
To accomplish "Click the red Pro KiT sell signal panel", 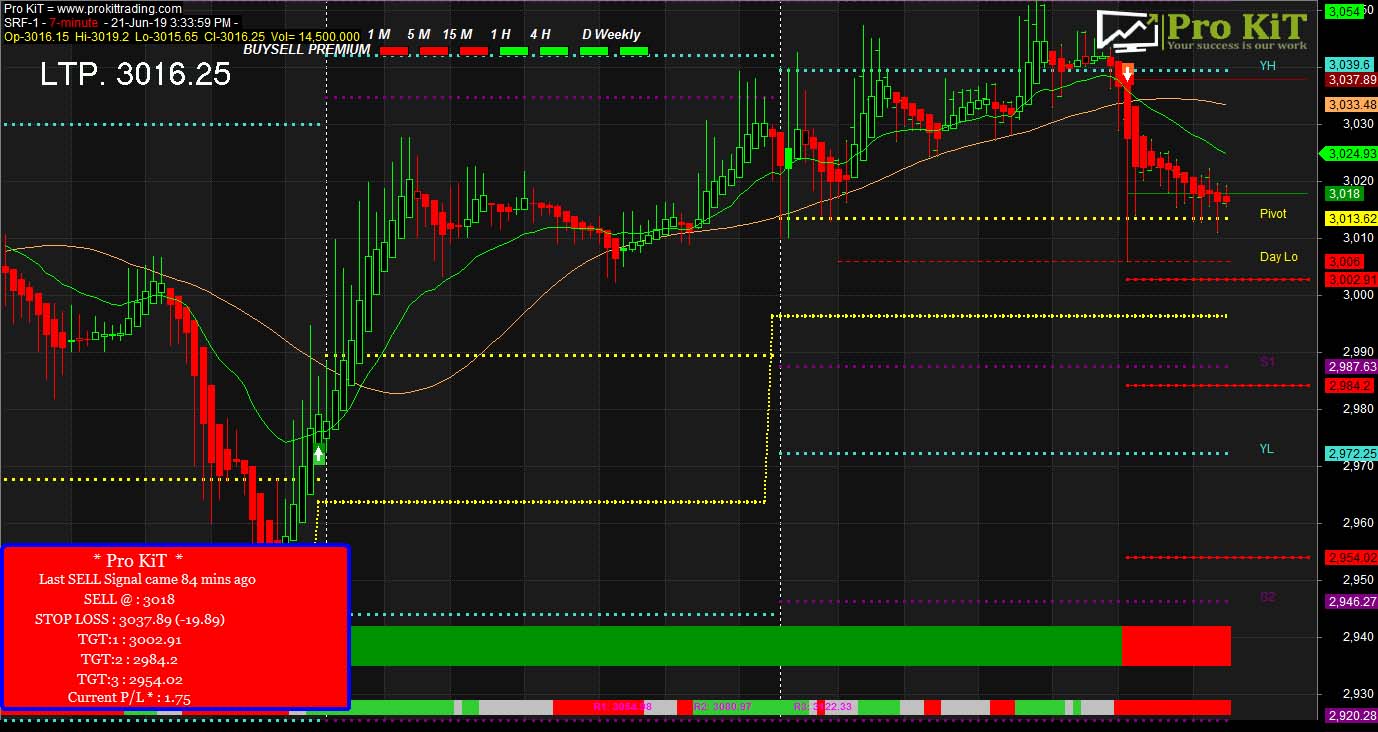I will click(175, 627).
